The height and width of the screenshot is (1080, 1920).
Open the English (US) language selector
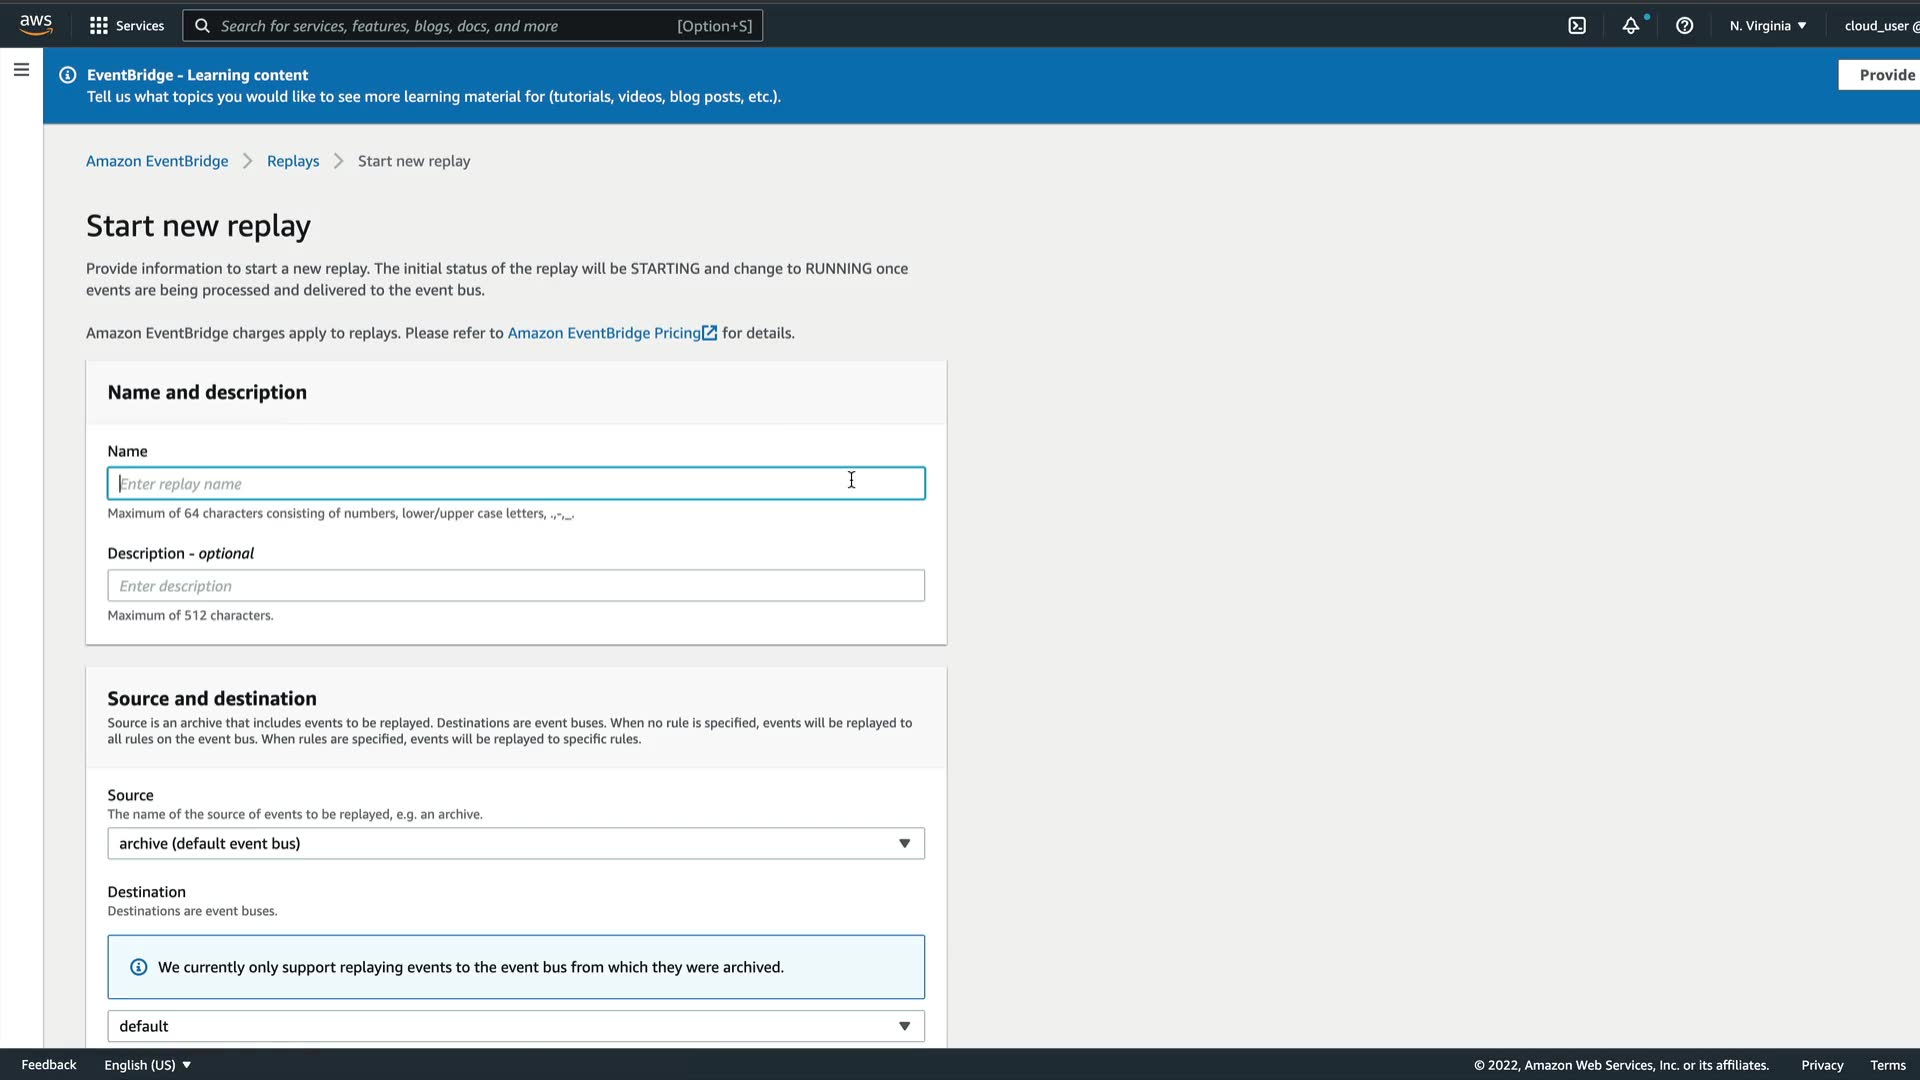[x=147, y=1065]
